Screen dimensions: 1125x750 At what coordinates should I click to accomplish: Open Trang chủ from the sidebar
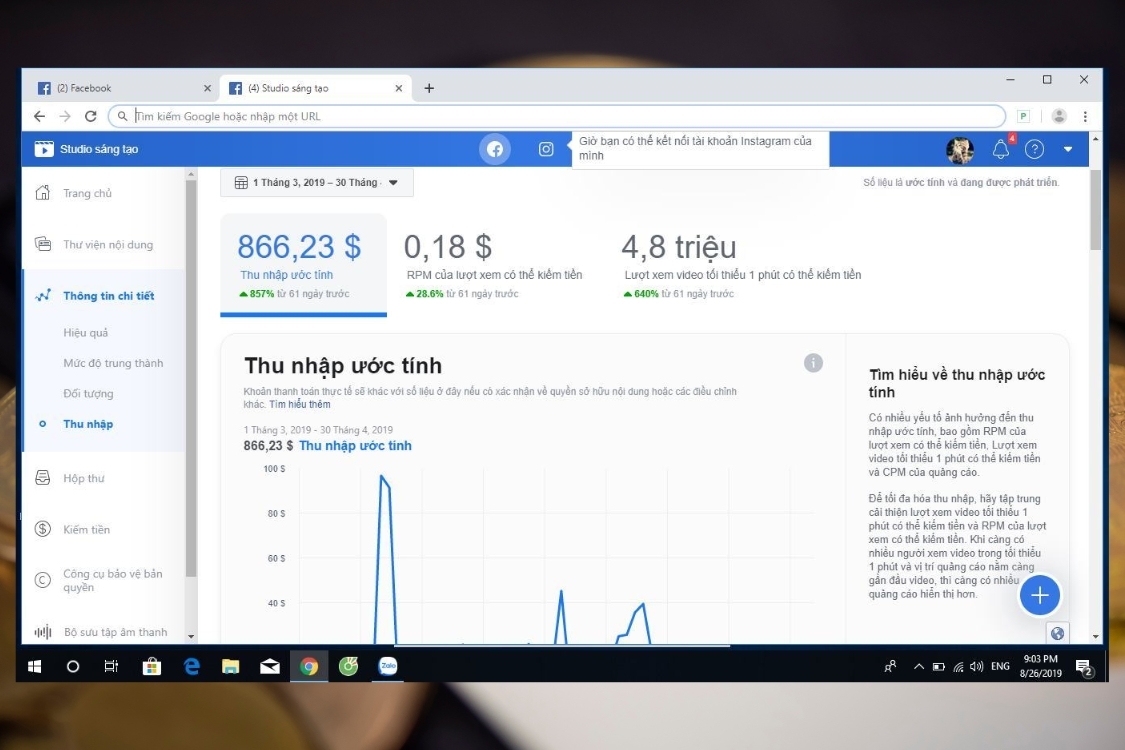87,193
